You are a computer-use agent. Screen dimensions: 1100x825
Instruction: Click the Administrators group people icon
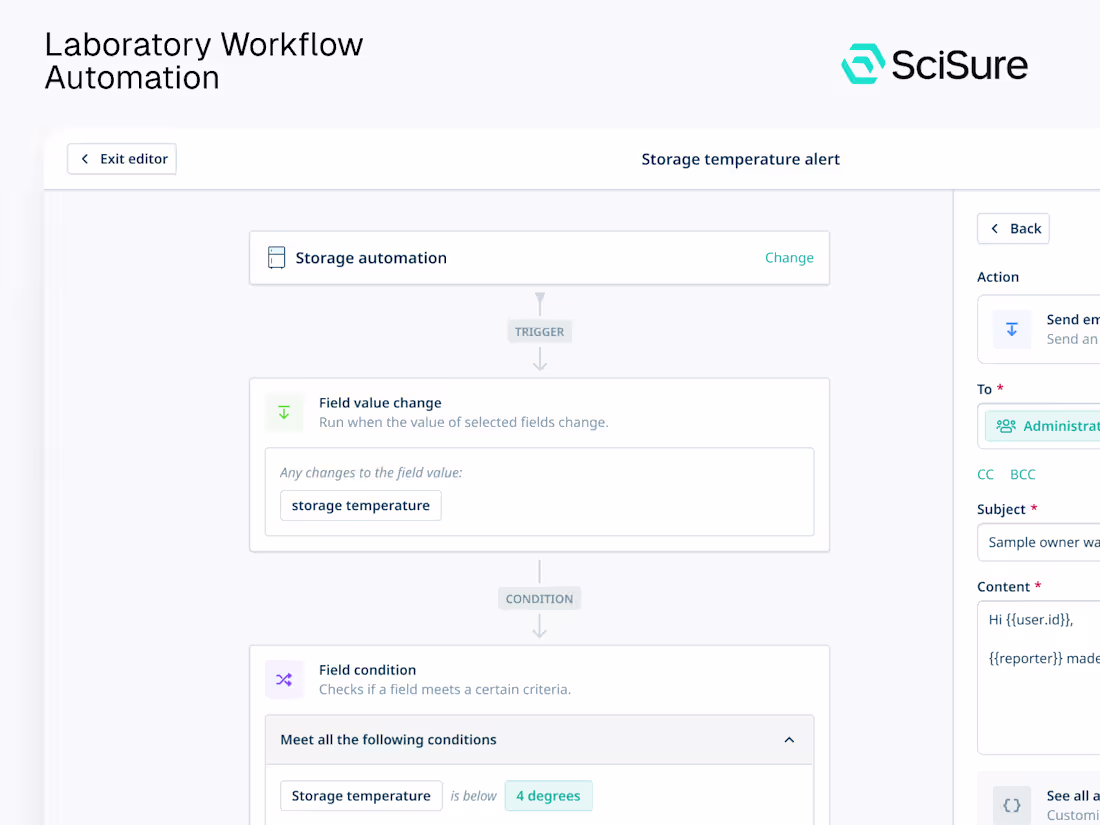1004,426
